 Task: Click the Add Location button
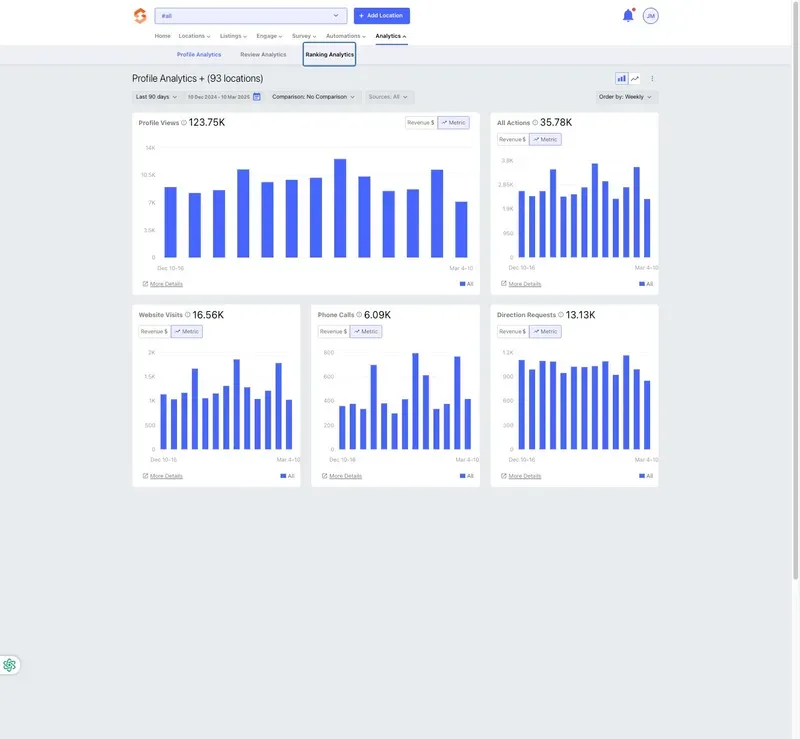point(382,16)
